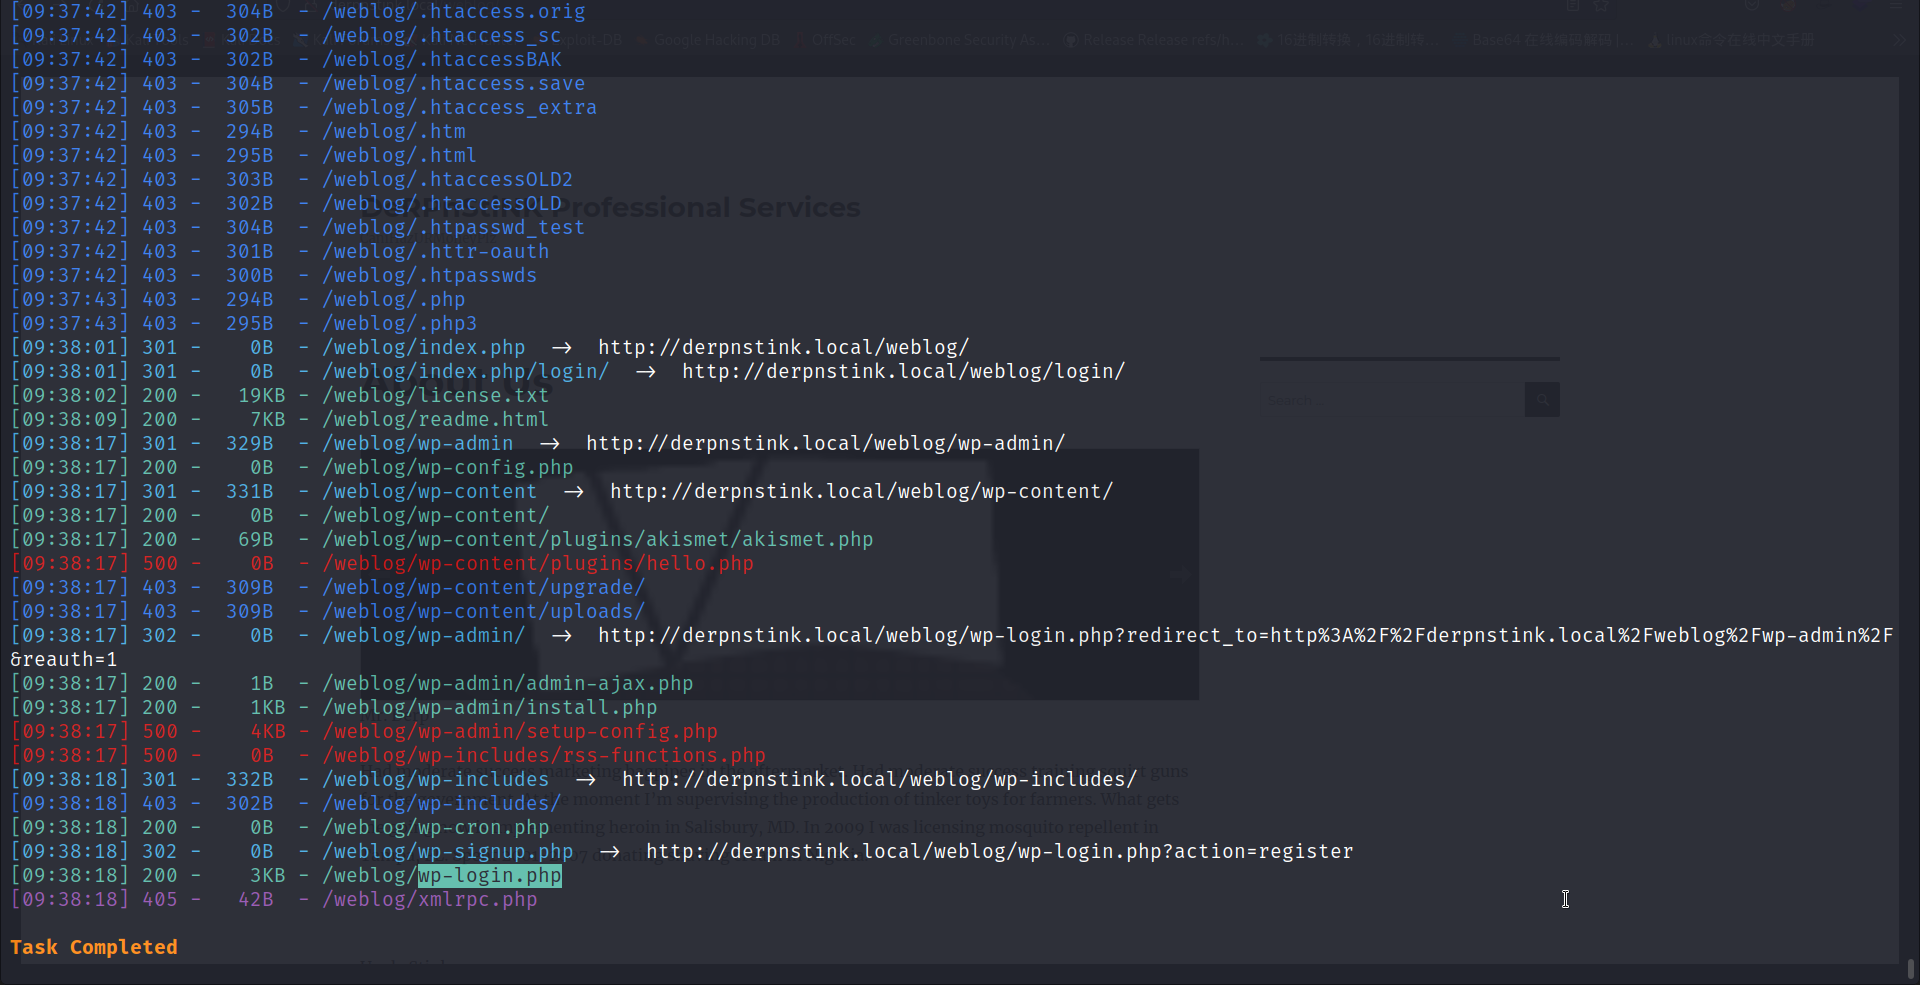Image resolution: width=1920 pixels, height=985 pixels.
Task: Open Greenbone Security bookmark in background browser
Action: tap(960, 40)
